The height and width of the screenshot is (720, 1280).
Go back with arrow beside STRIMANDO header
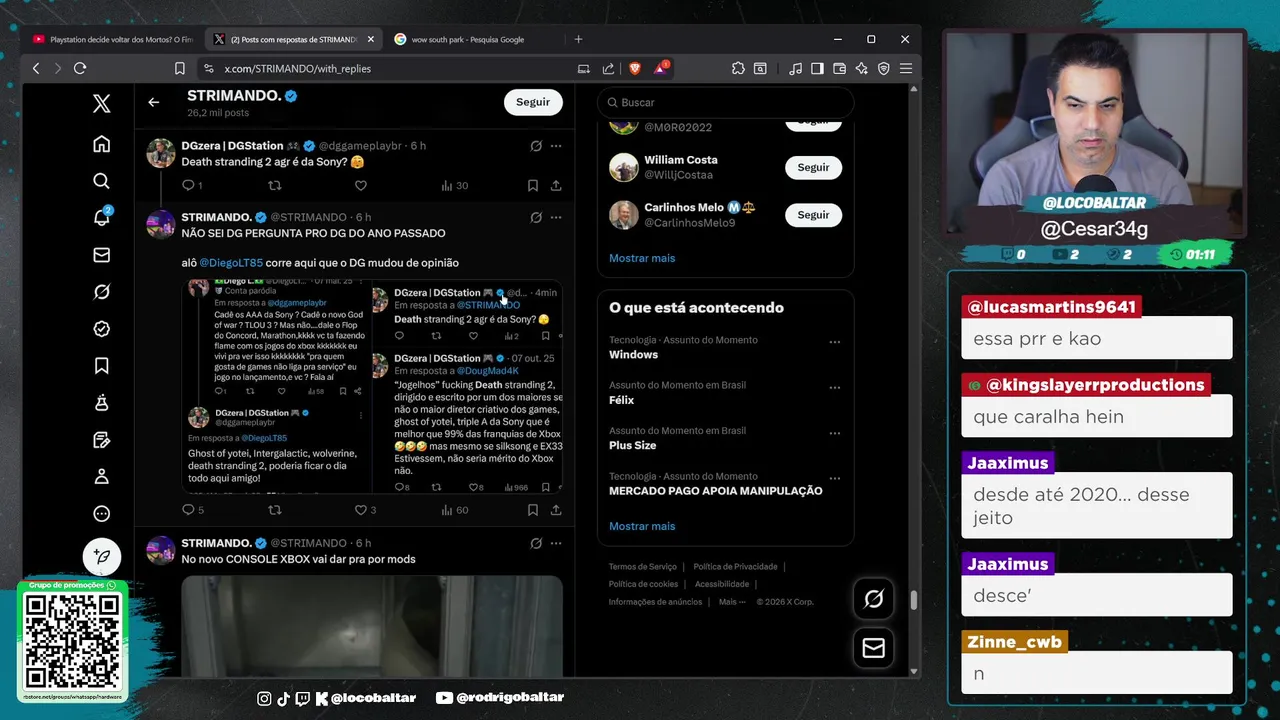click(x=153, y=102)
